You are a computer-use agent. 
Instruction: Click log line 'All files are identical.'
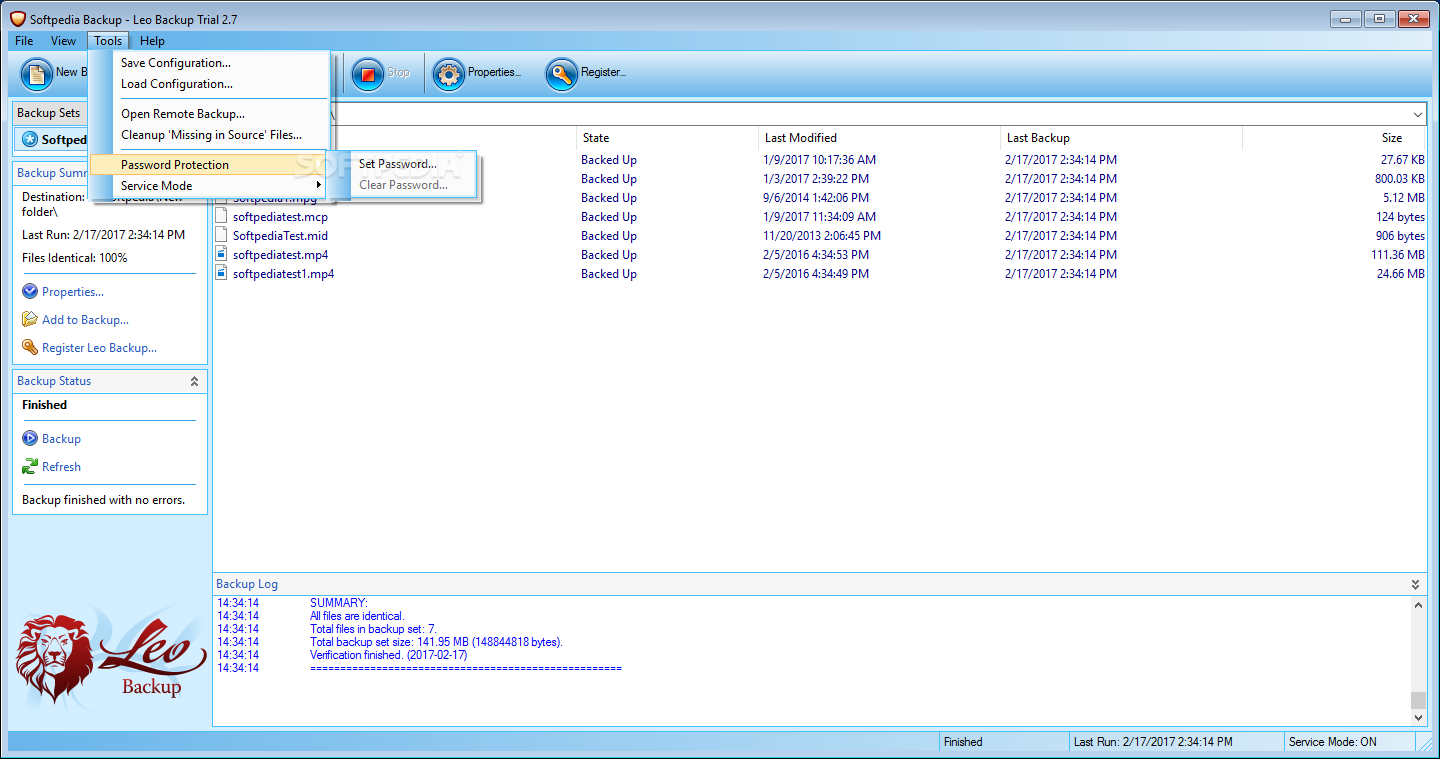tap(357, 616)
